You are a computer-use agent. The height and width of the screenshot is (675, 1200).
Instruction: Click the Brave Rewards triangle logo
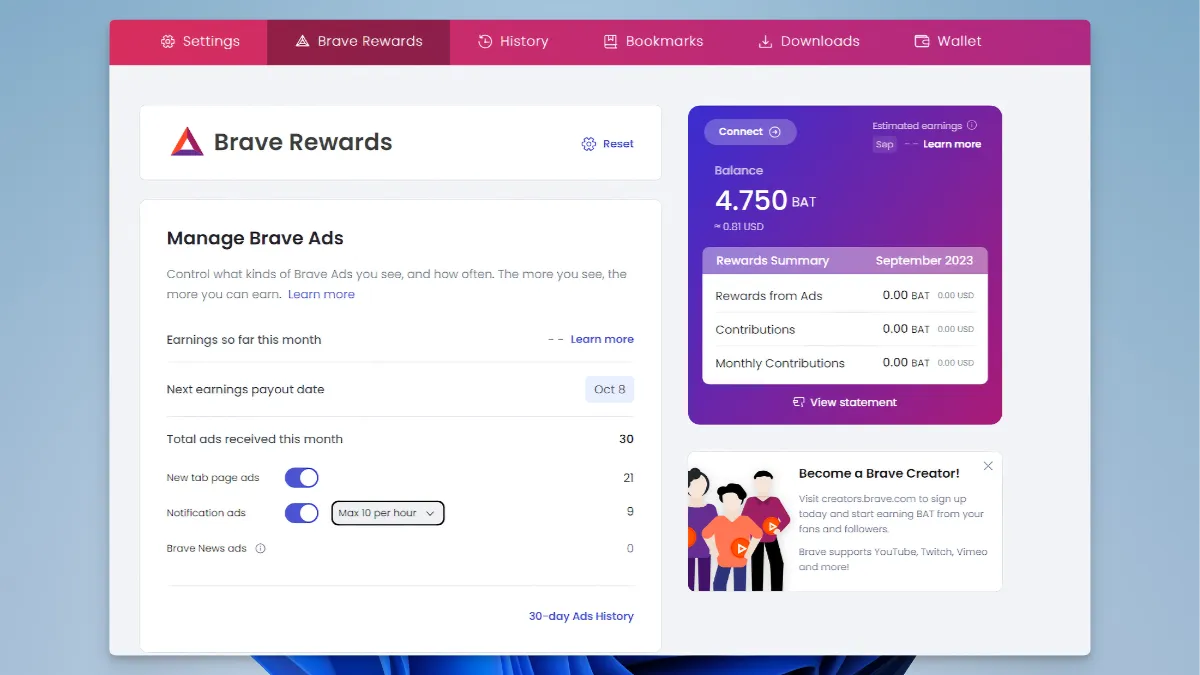coord(187,142)
